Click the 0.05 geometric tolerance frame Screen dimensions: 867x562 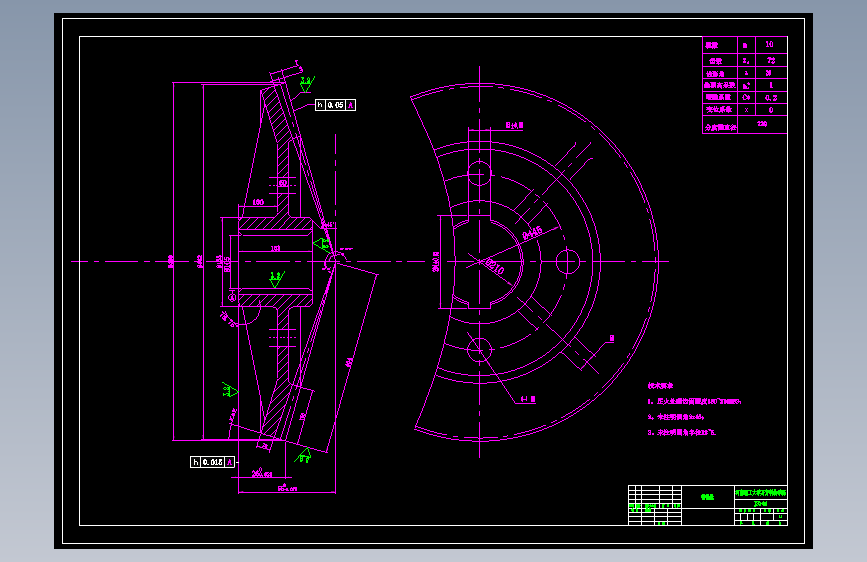click(x=335, y=105)
